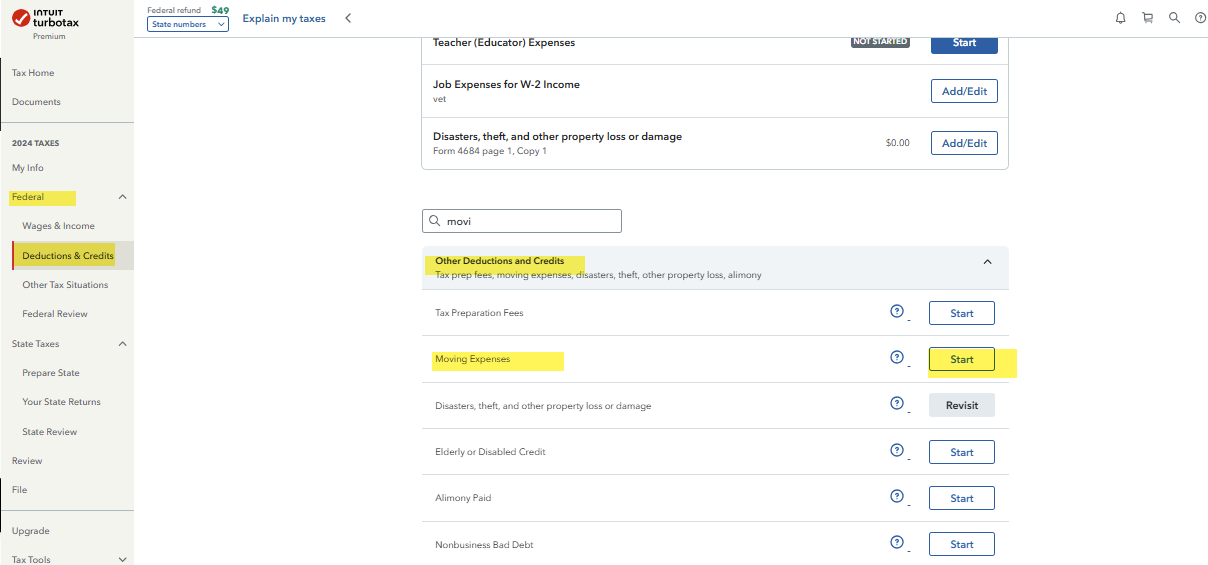1208x565 pixels.
Task: Collapse the State Taxes sidebar section
Action: tap(122, 344)
